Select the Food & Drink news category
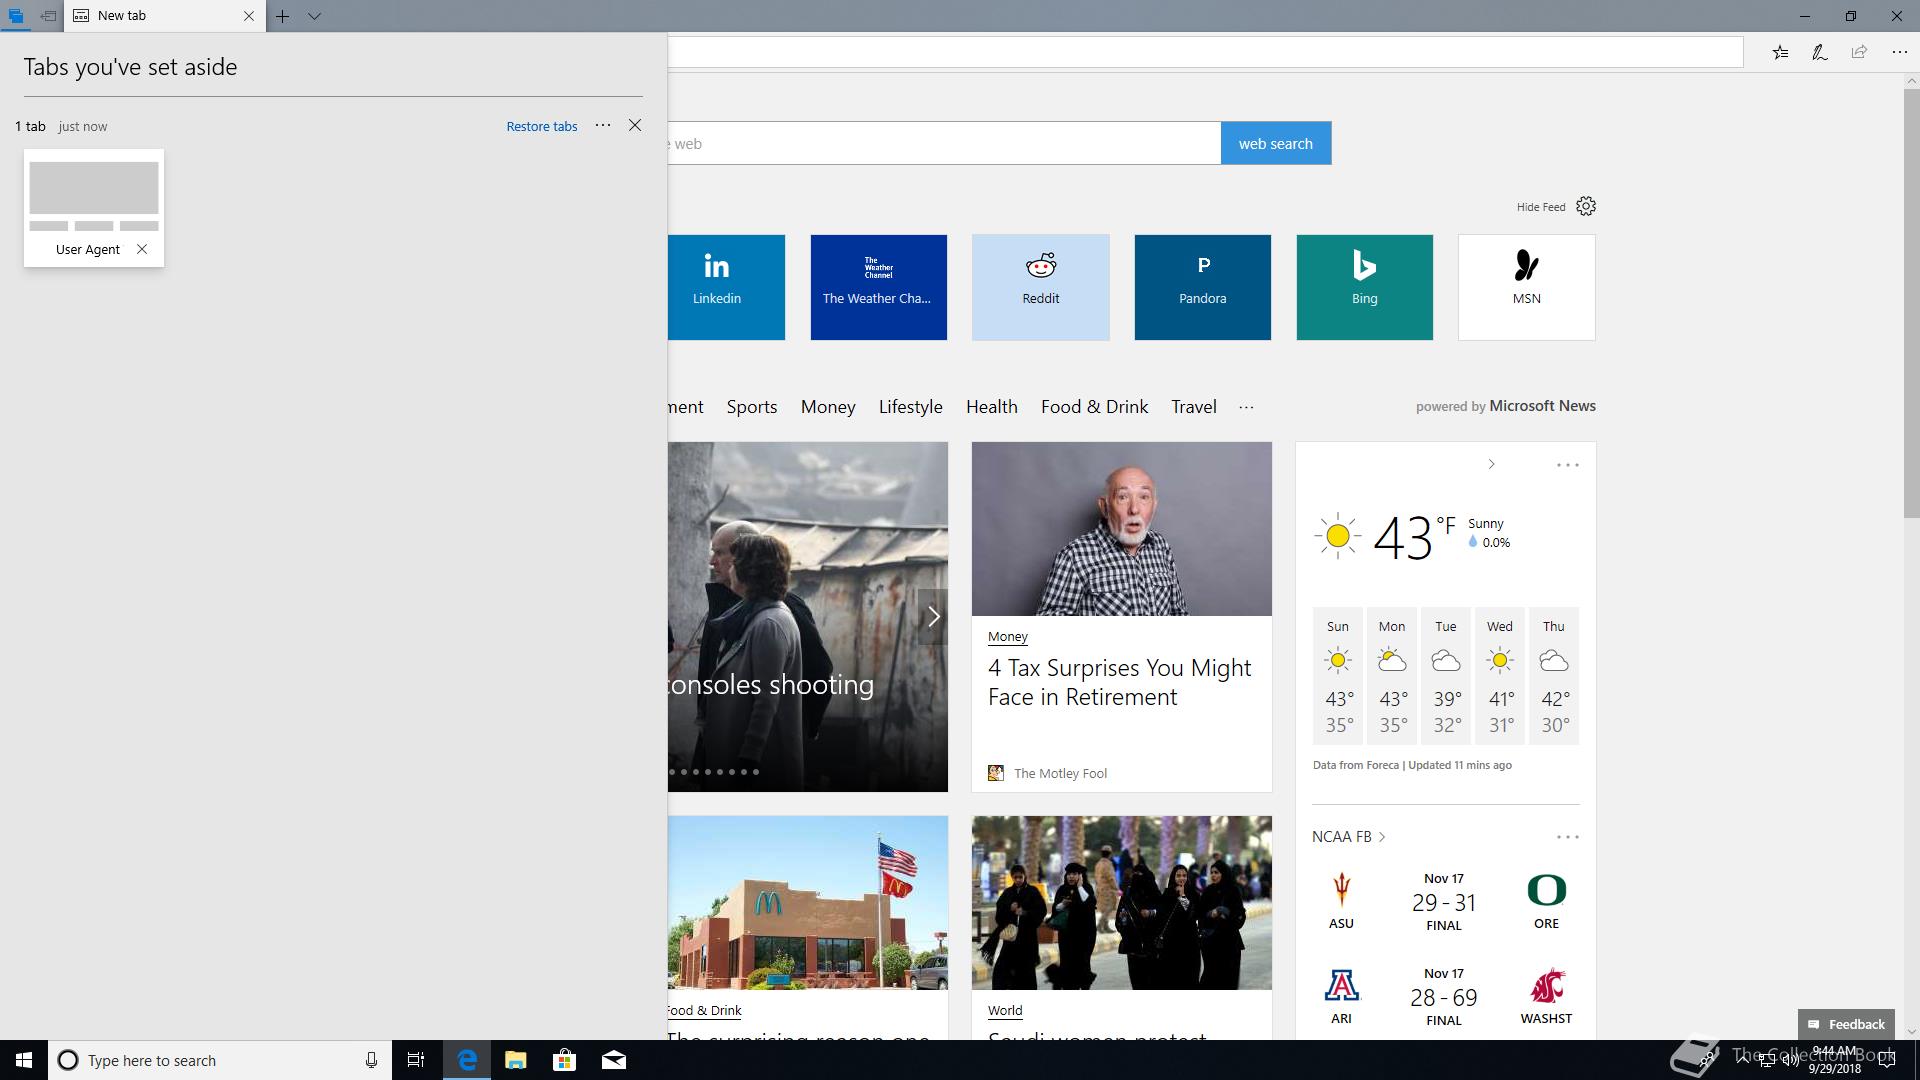The image size is (1920, 1080). tap(1094, 407)
